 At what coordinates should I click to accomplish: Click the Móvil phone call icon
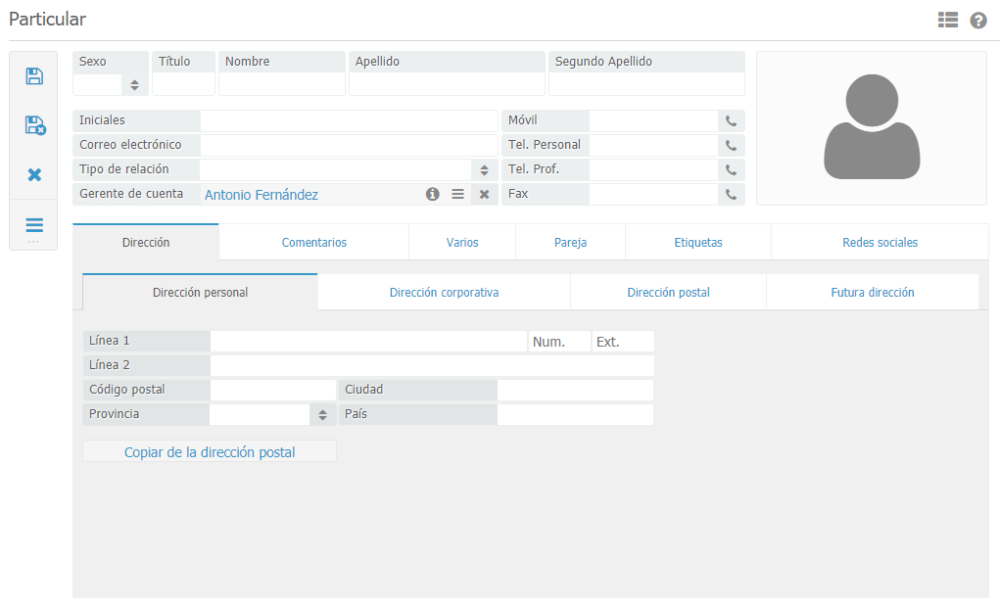click(731, 121)
